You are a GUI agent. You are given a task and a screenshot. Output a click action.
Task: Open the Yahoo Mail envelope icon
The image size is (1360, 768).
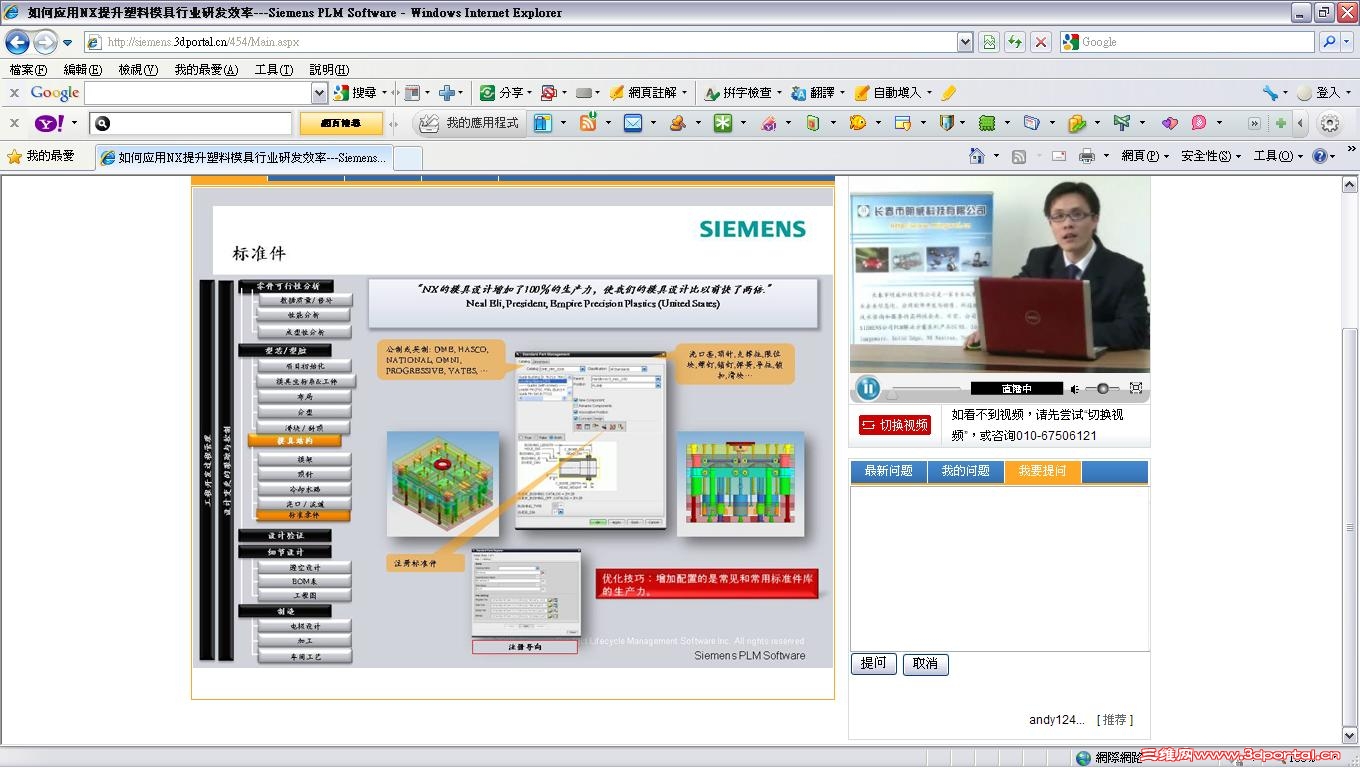click(x=633, y=123)
